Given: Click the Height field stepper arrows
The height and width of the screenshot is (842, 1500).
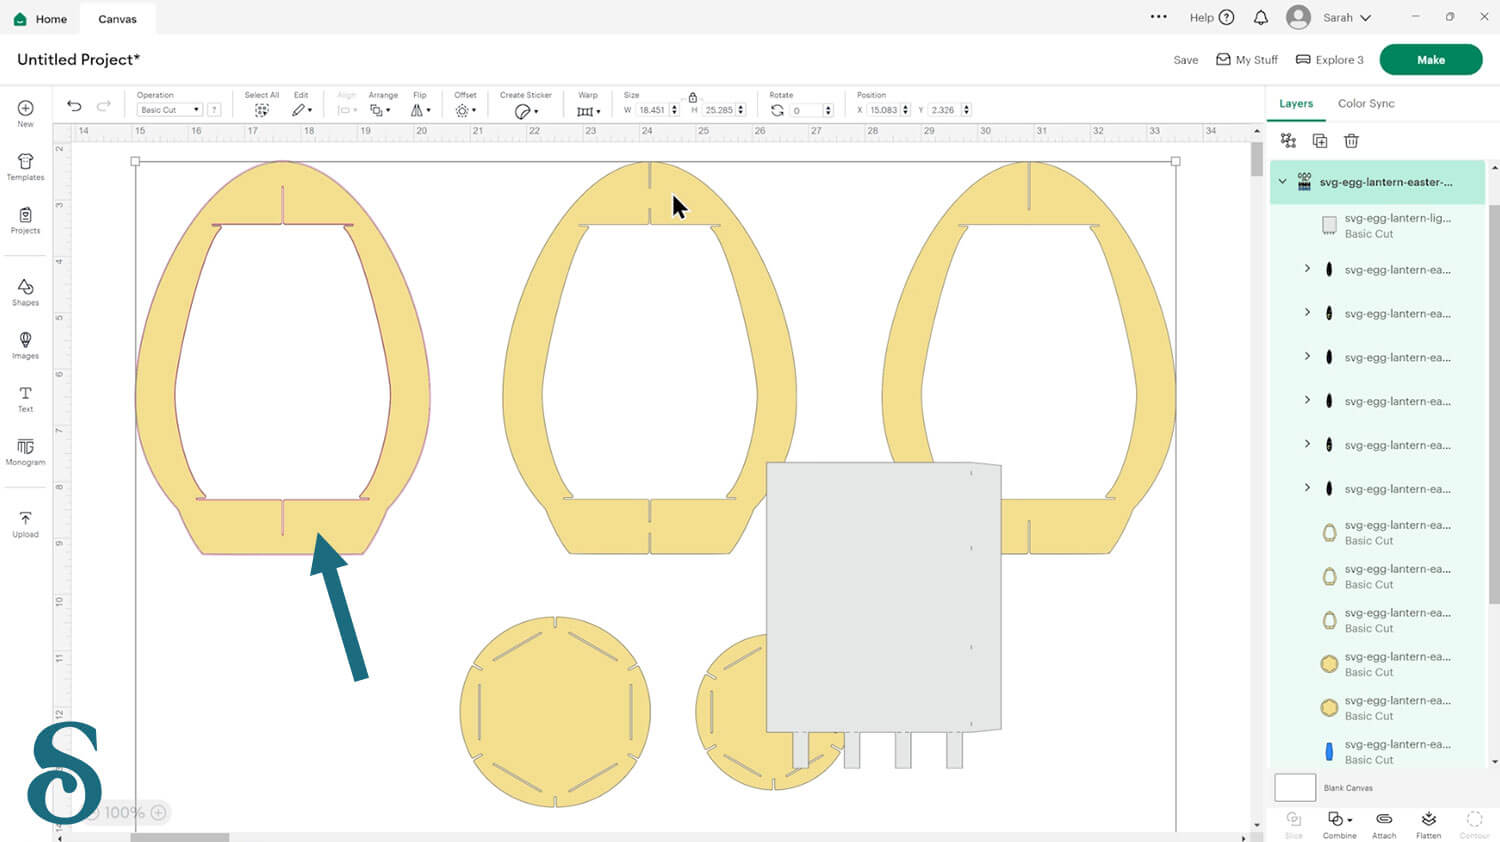Looking at the screenshot, I should 741,110.
